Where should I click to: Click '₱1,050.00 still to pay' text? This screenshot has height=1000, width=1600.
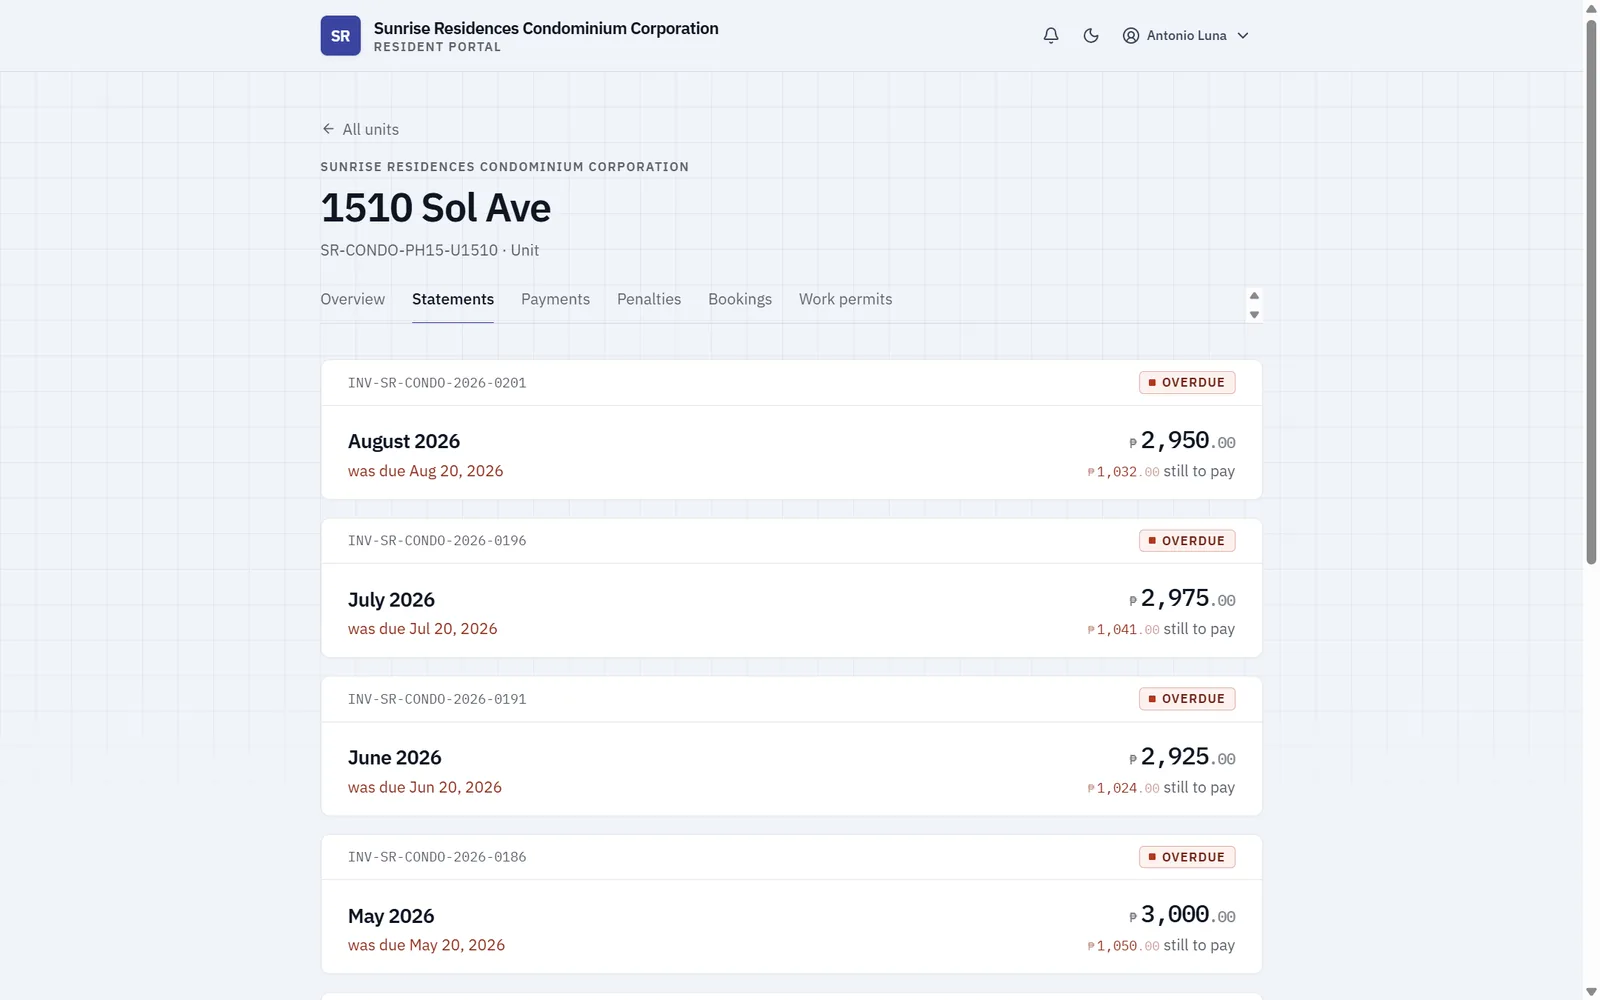pyautogui.click(x=1161, y=945)
